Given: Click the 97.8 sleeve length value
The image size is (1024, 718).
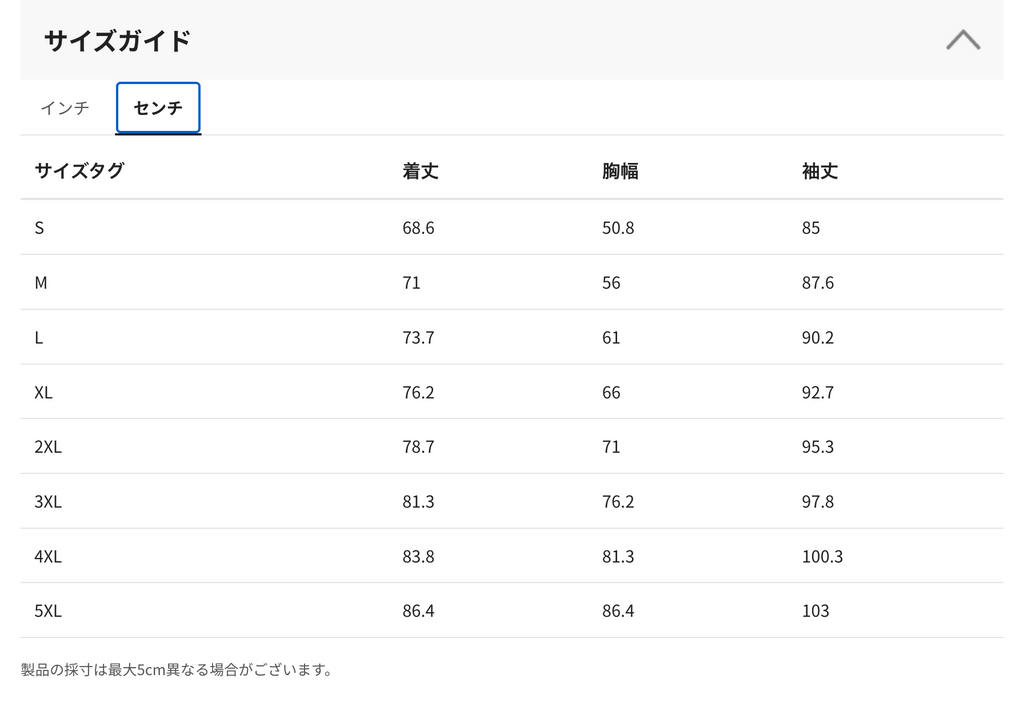Looking at the screenshot, I should point(818,502).
